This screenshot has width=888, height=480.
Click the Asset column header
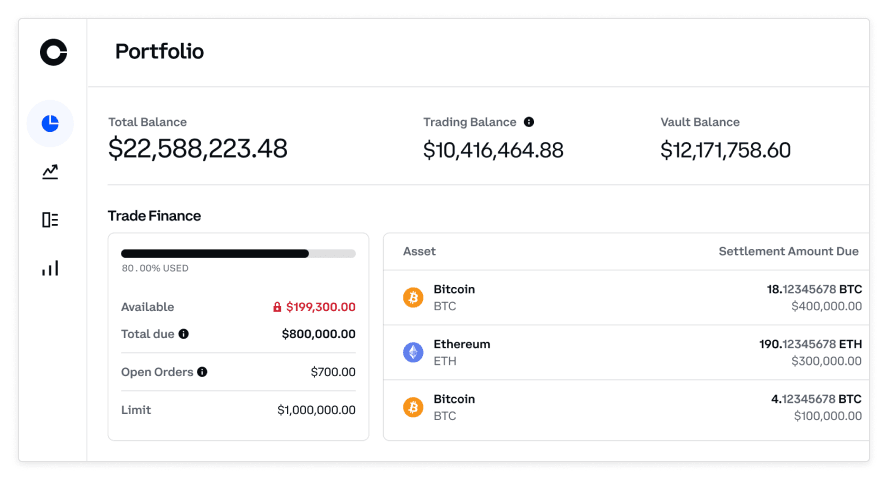click(x=419, y=252)
